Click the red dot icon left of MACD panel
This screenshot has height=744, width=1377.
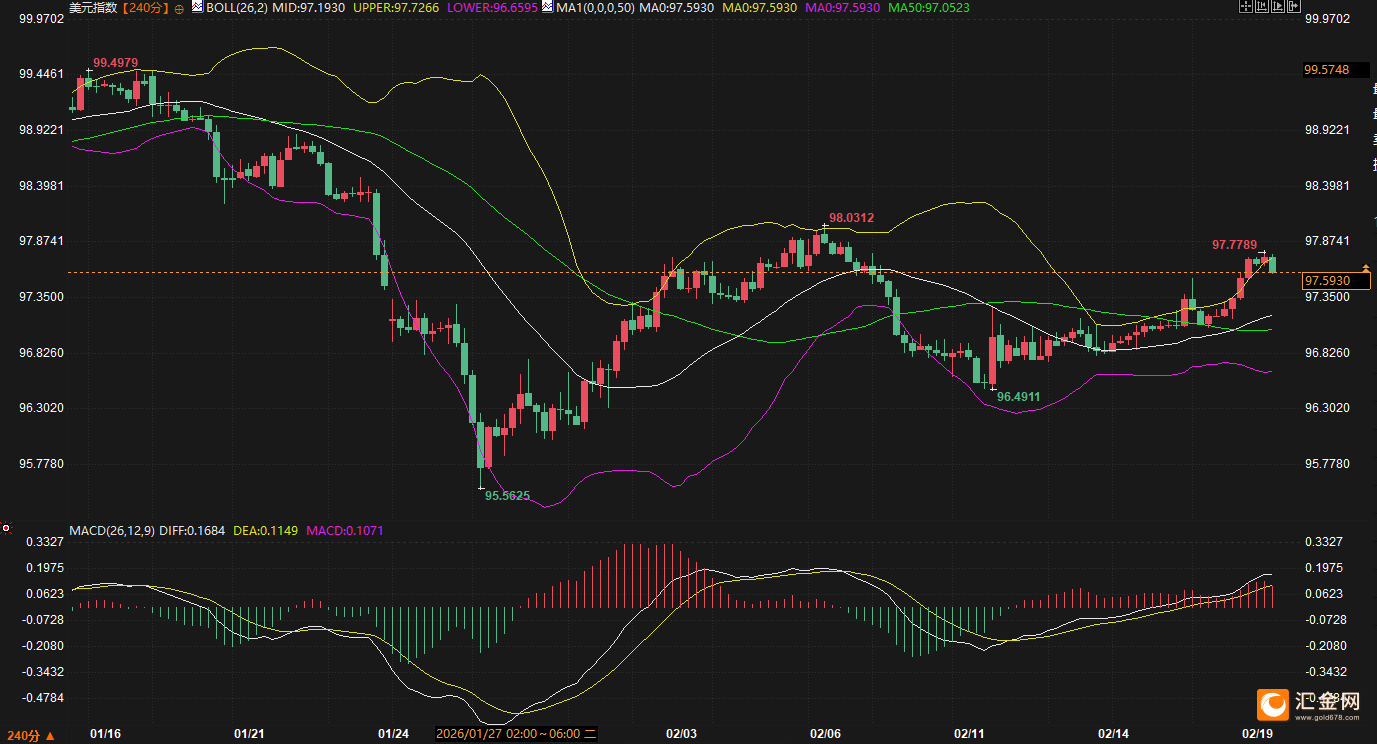coord(6,528)
